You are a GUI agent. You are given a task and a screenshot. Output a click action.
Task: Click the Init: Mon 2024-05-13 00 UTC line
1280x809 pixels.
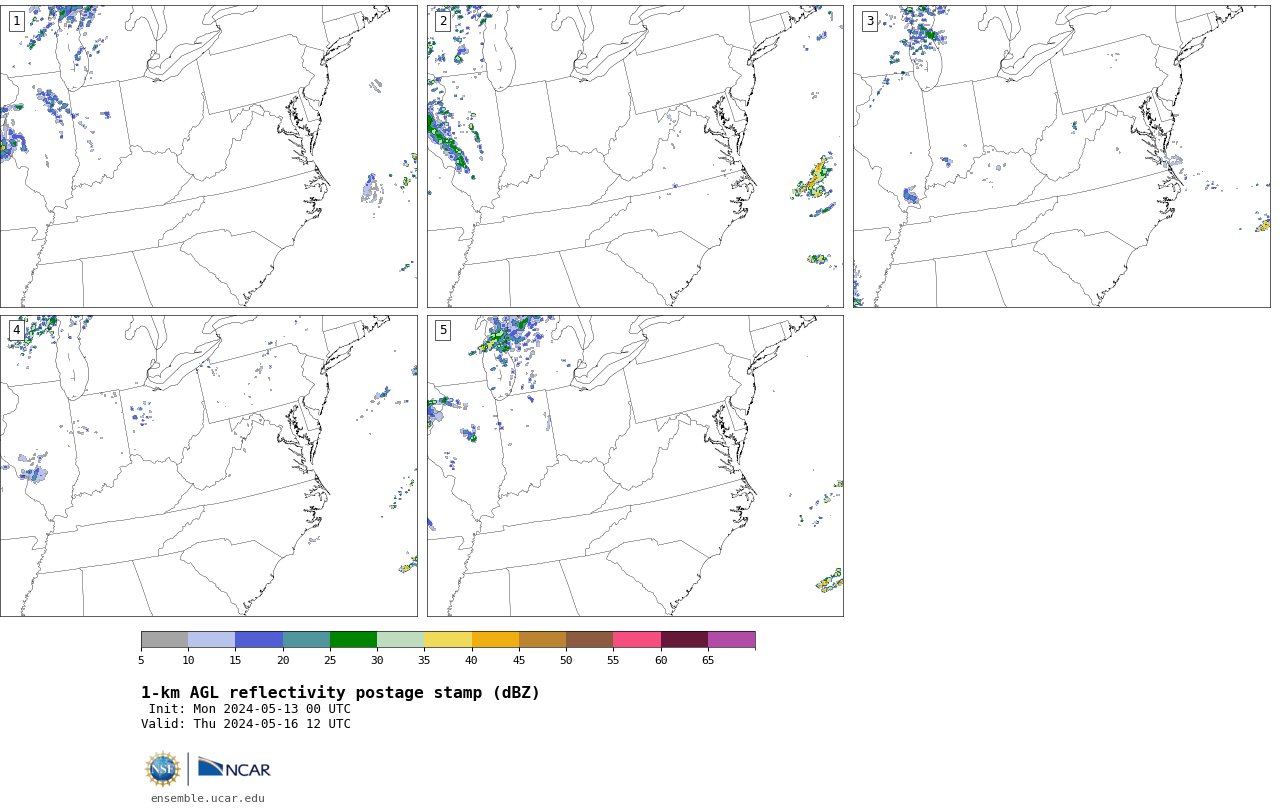pos(250,709)
